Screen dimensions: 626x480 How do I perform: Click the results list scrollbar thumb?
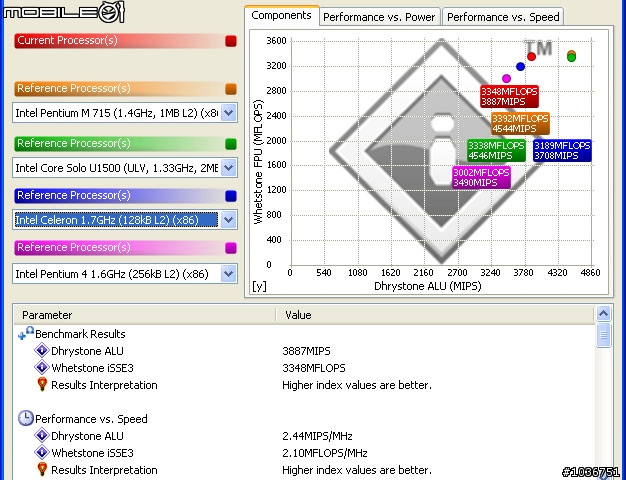[x=603, y=335]
